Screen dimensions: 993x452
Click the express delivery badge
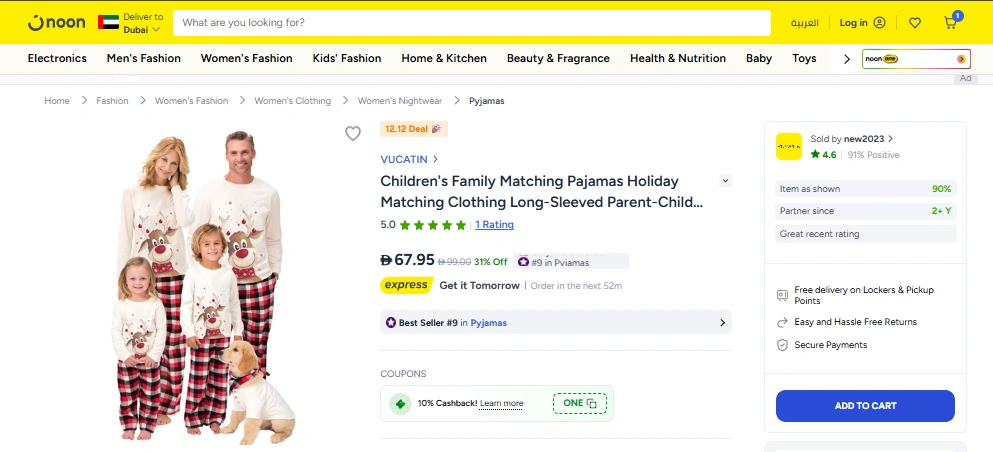click(406, 285)
